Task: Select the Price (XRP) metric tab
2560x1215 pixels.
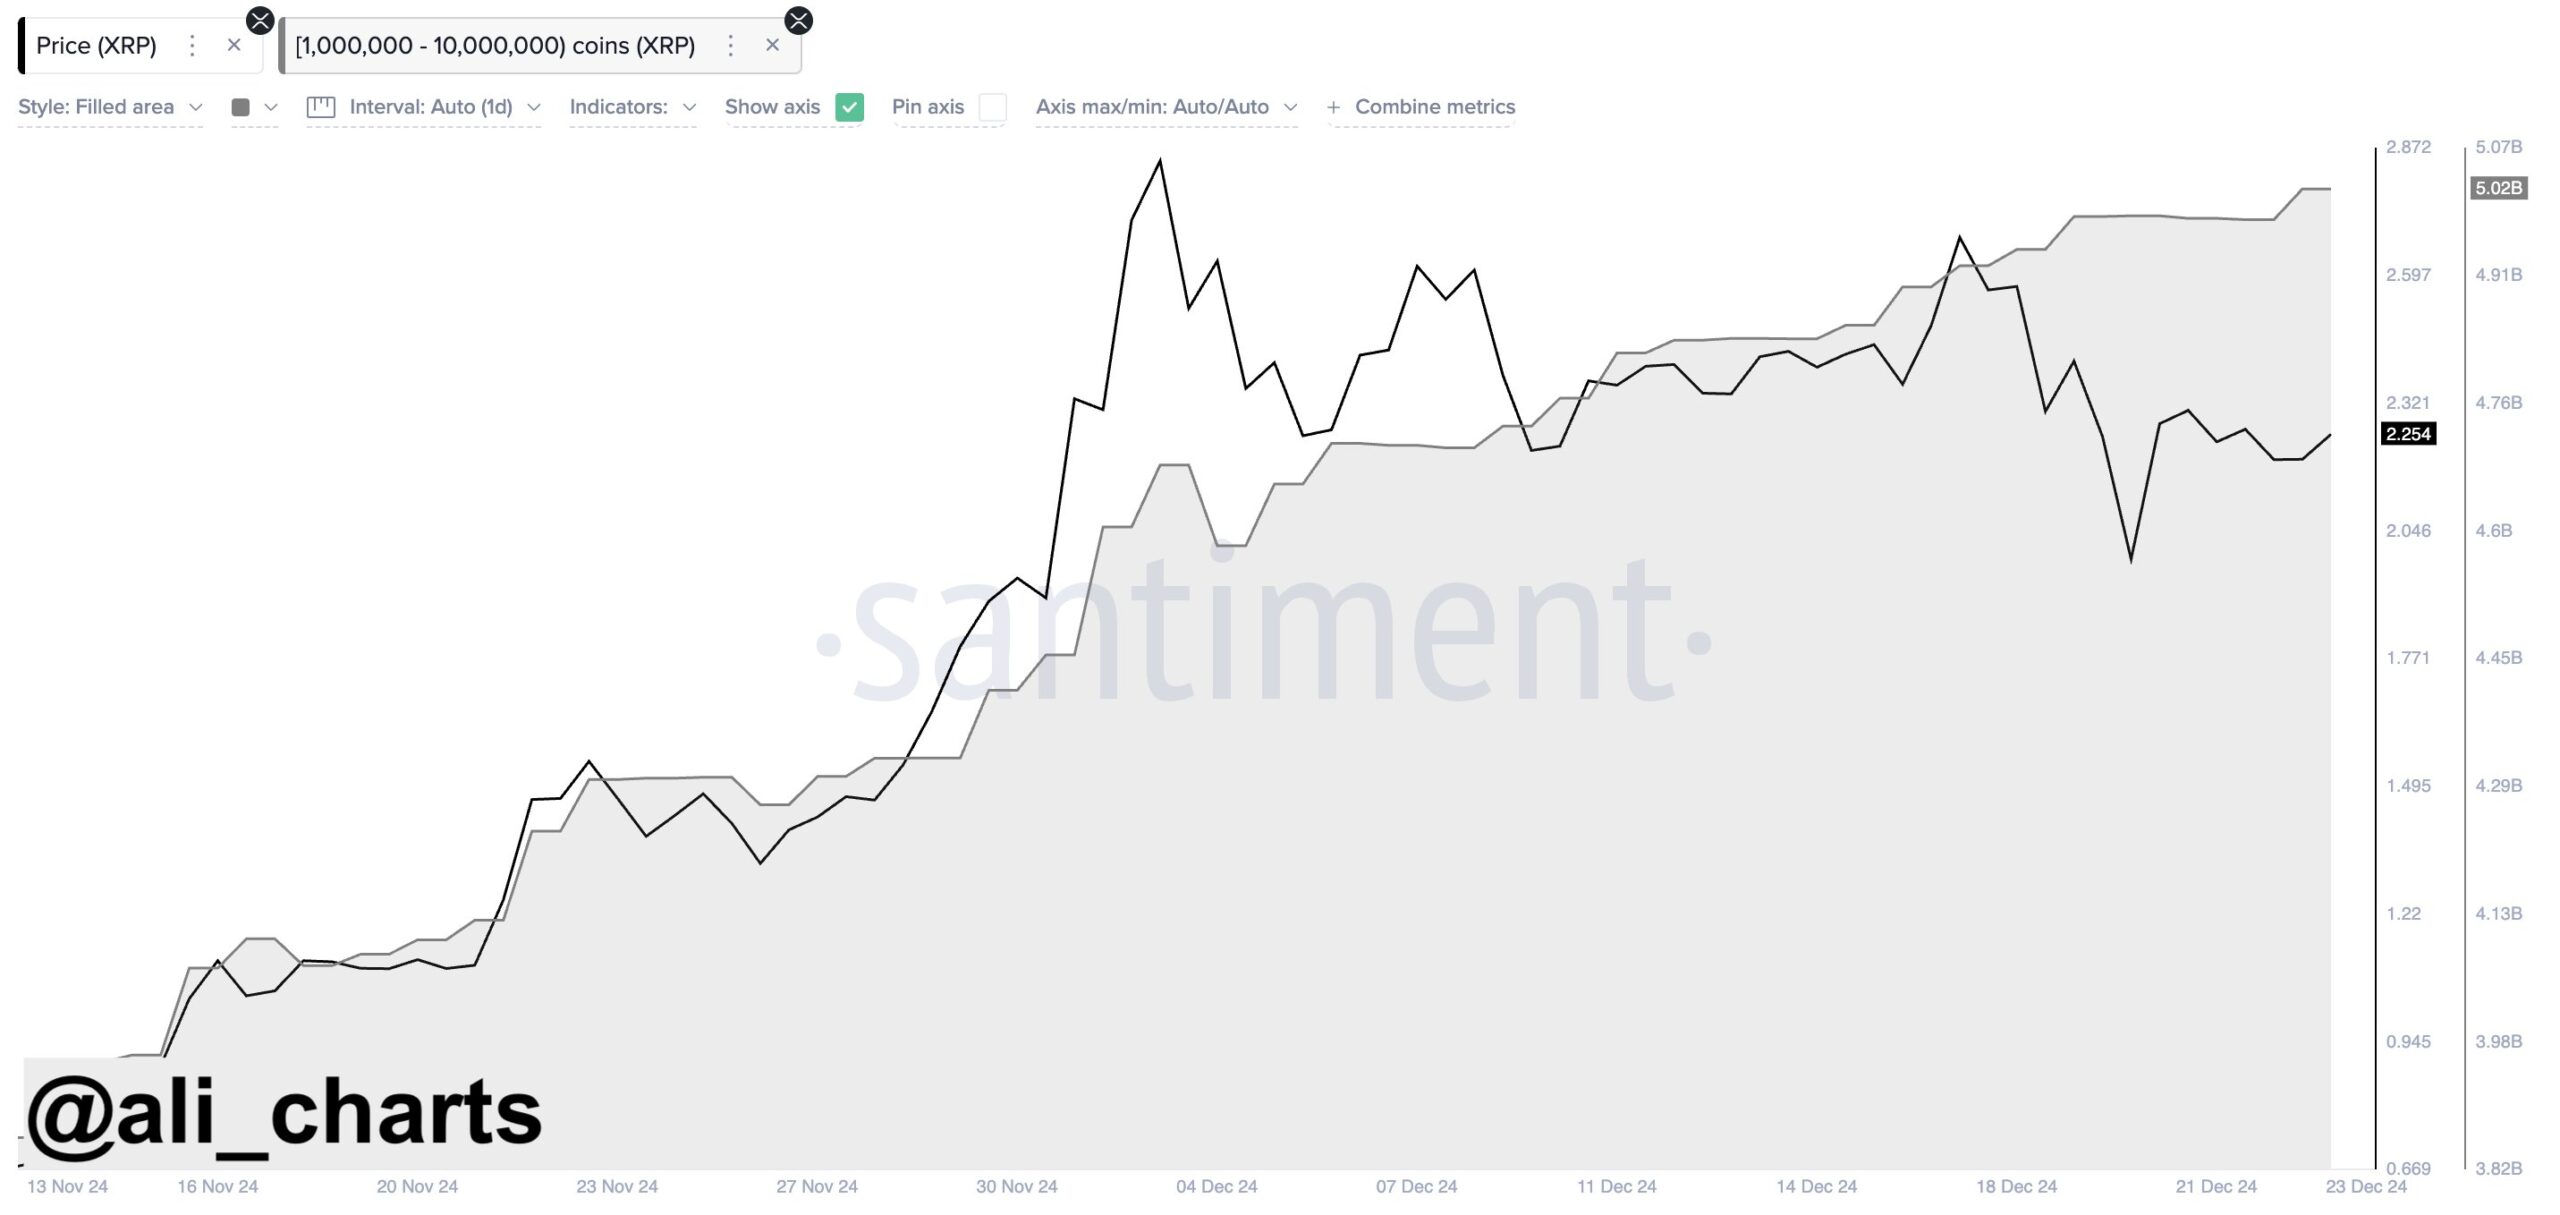Action: pos(95,45)
